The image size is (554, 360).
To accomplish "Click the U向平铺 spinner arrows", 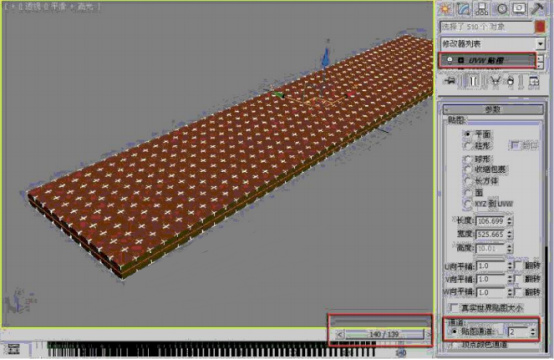I will 510,266.
